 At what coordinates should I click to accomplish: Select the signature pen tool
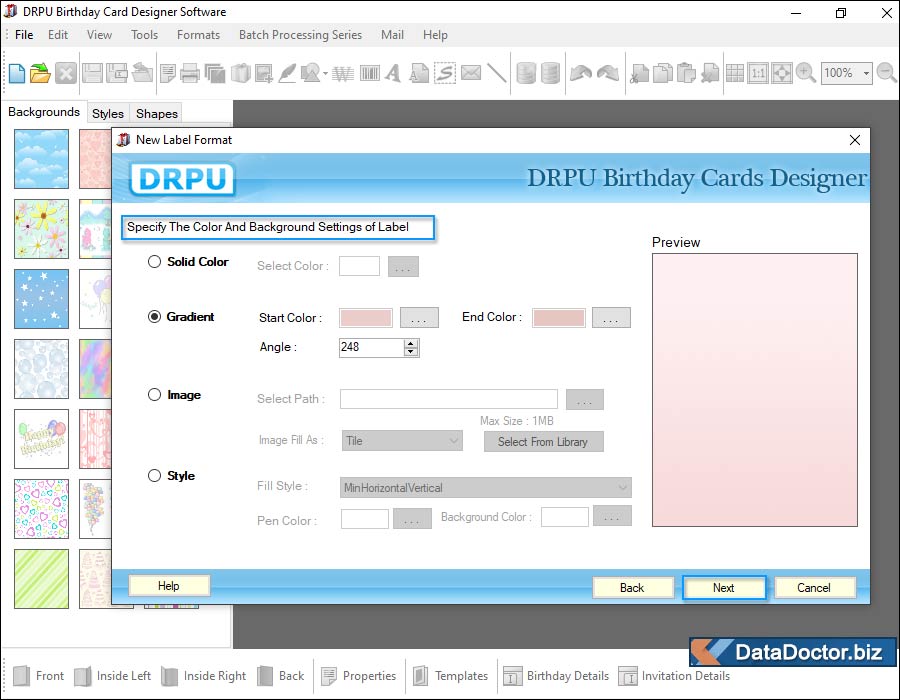(x=287, y=73)
